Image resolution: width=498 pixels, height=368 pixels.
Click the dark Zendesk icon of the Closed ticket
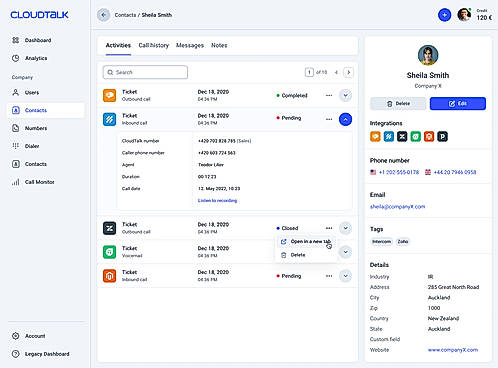110,228
